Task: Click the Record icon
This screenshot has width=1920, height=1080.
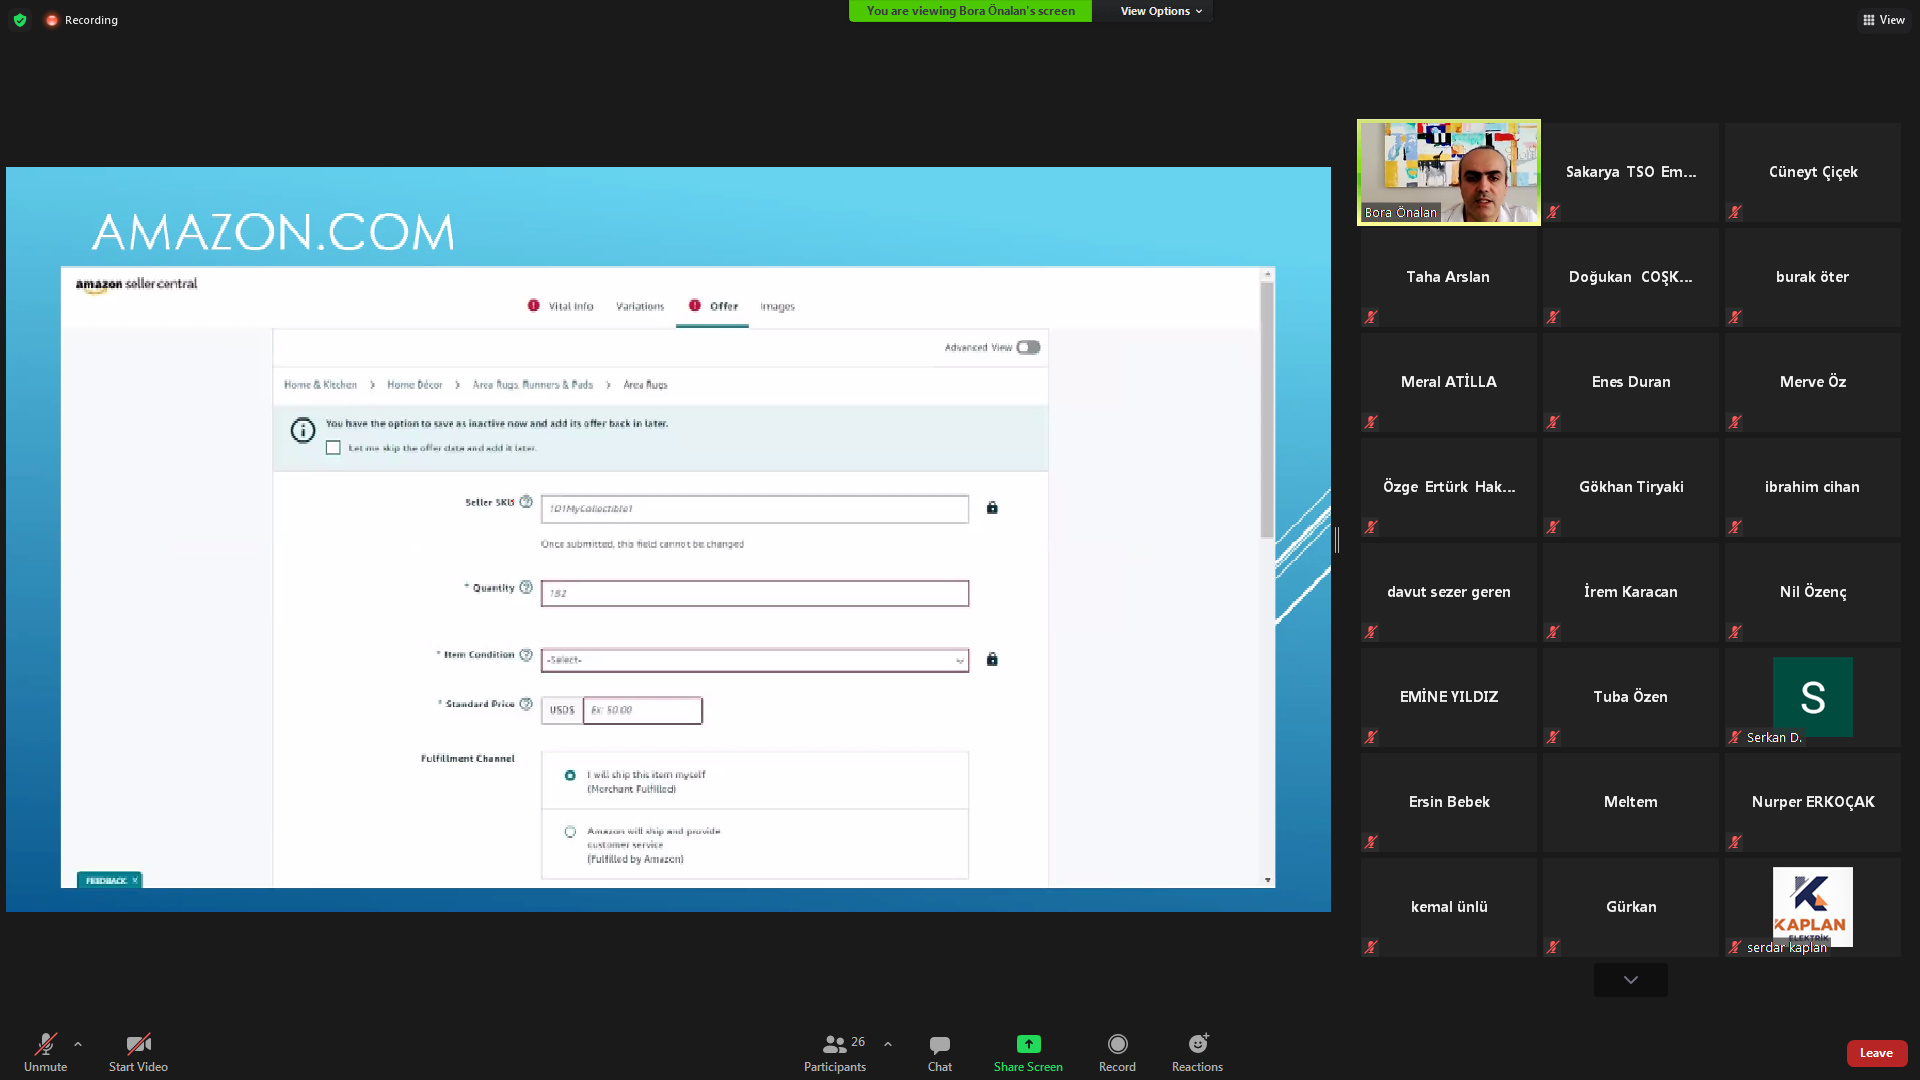Action: click(1117, 1044)
